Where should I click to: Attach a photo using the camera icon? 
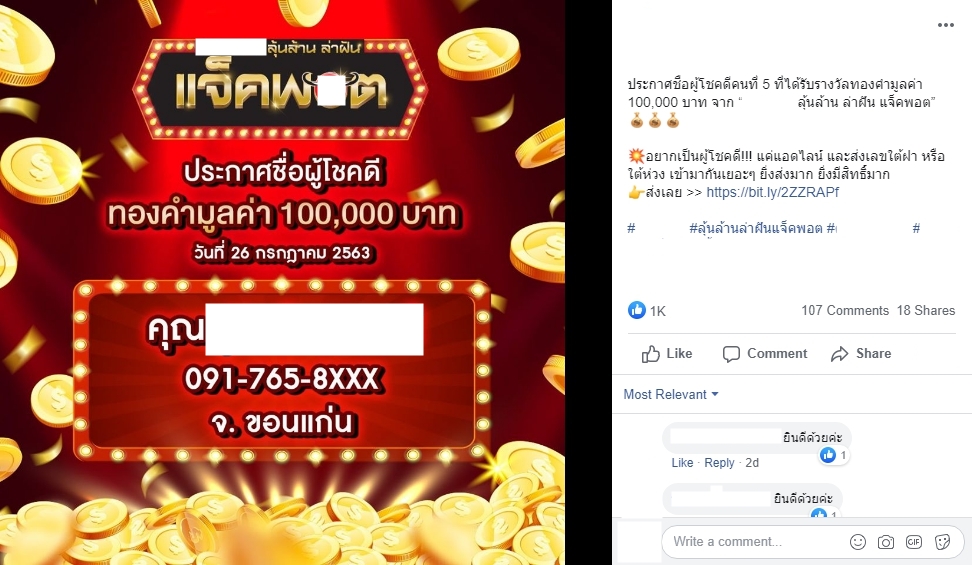click(886, 542)
